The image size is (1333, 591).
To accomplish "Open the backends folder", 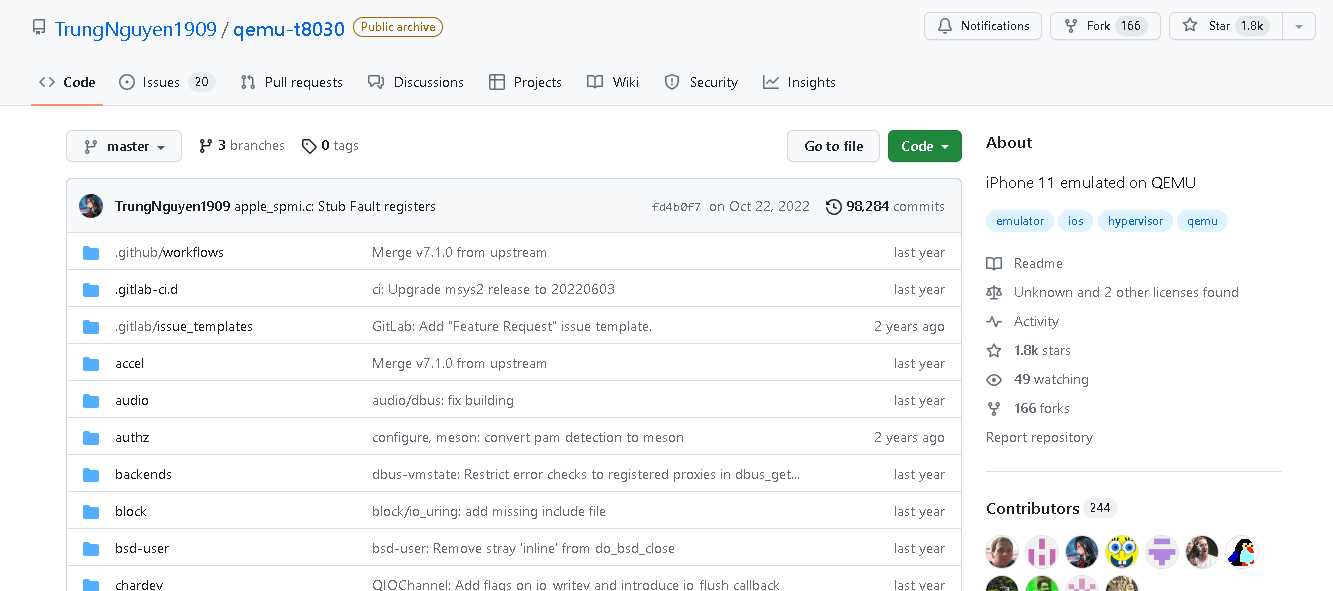I will point(143,475).
